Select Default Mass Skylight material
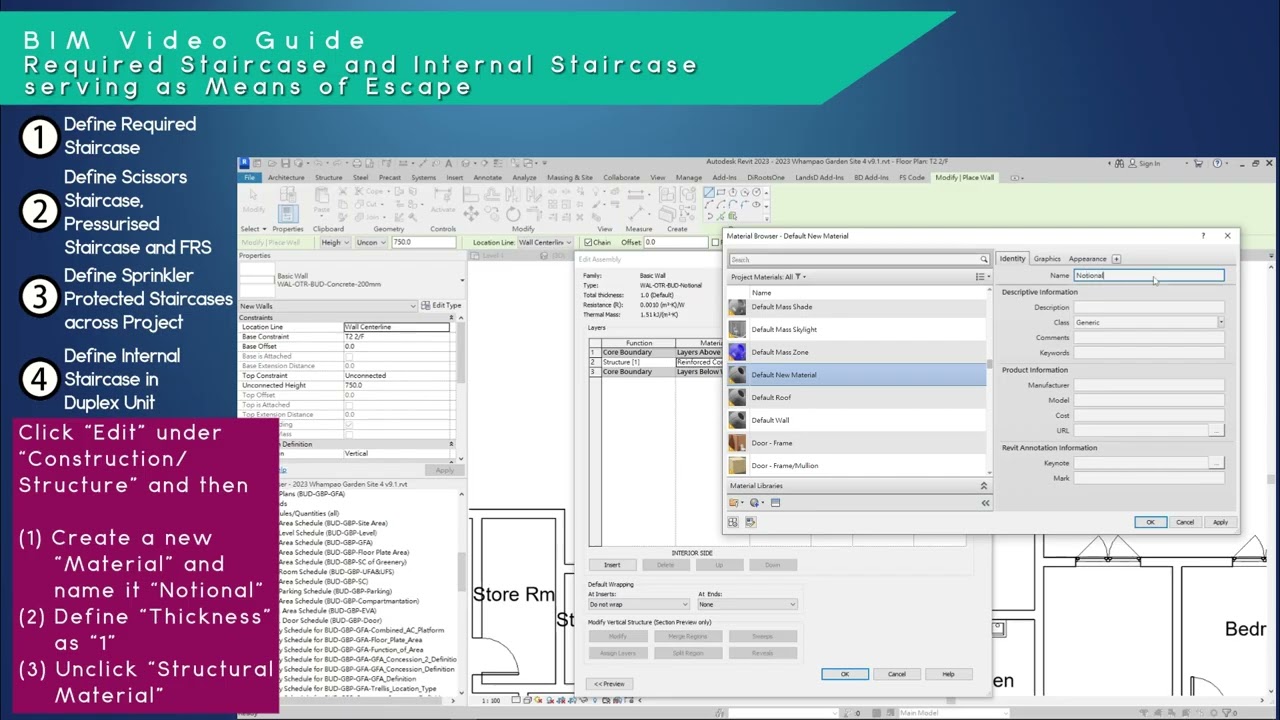The width and height of the screenshot is (1280, 720). click(857, 329)
